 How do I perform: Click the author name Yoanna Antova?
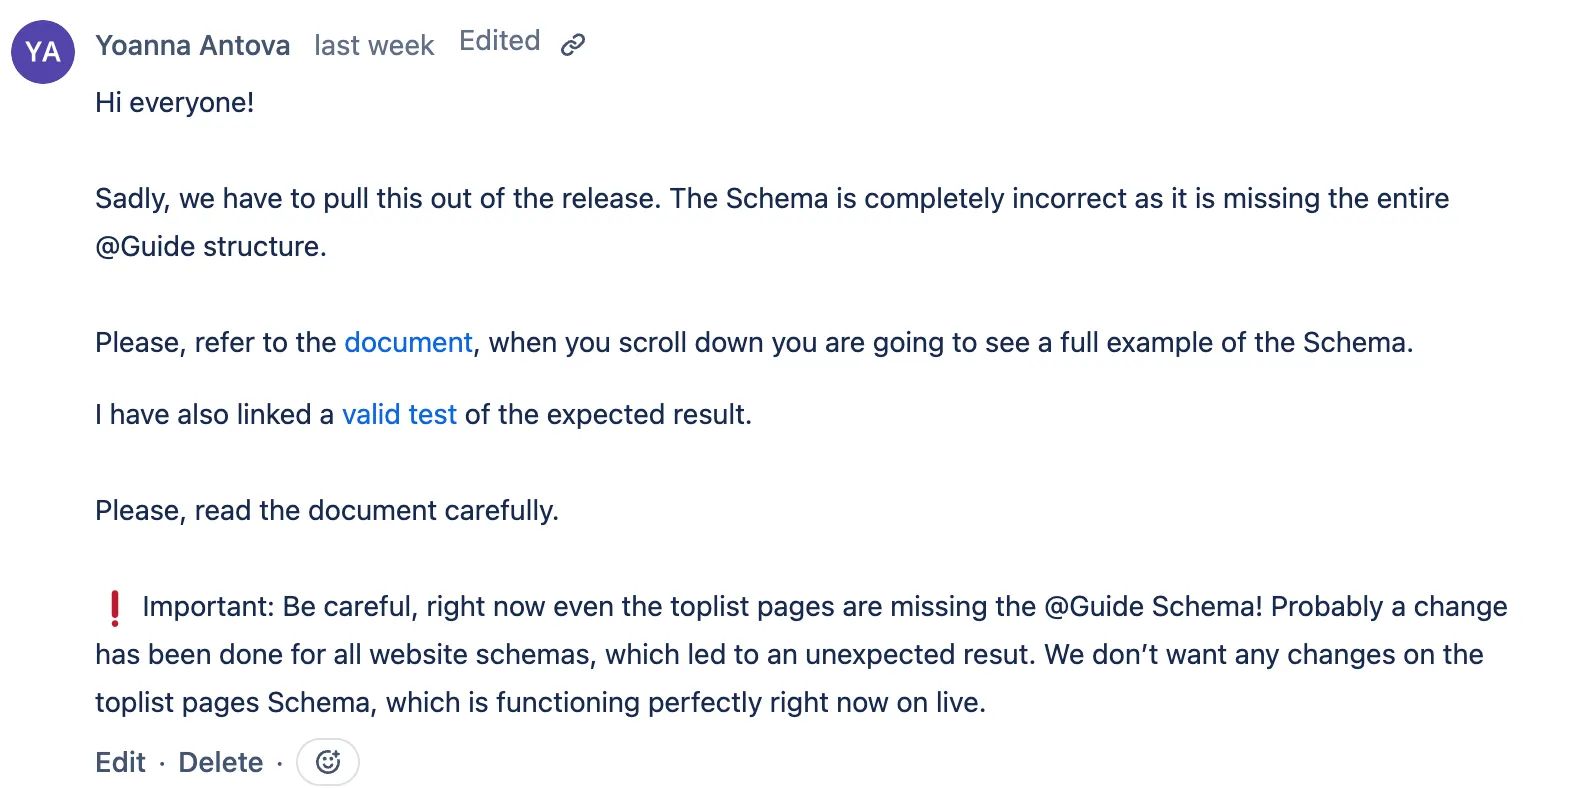193,46
